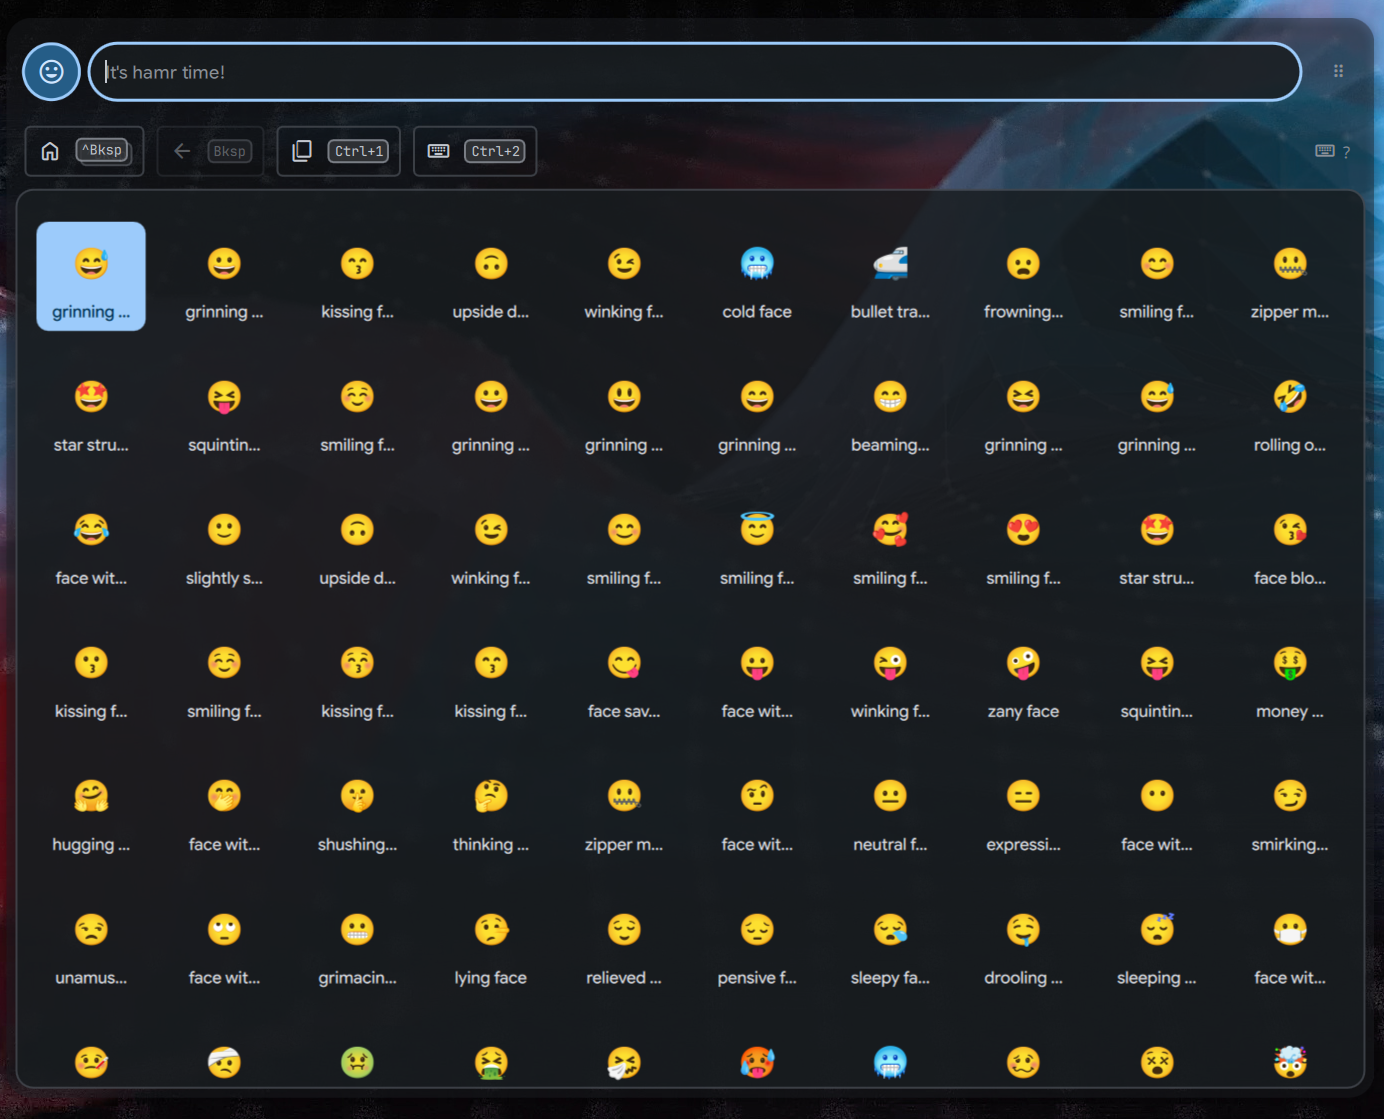Click the back arrow icon
Image resolution: width=1384 pixels, height=1119 pixels.
click(x=181, y=150)
